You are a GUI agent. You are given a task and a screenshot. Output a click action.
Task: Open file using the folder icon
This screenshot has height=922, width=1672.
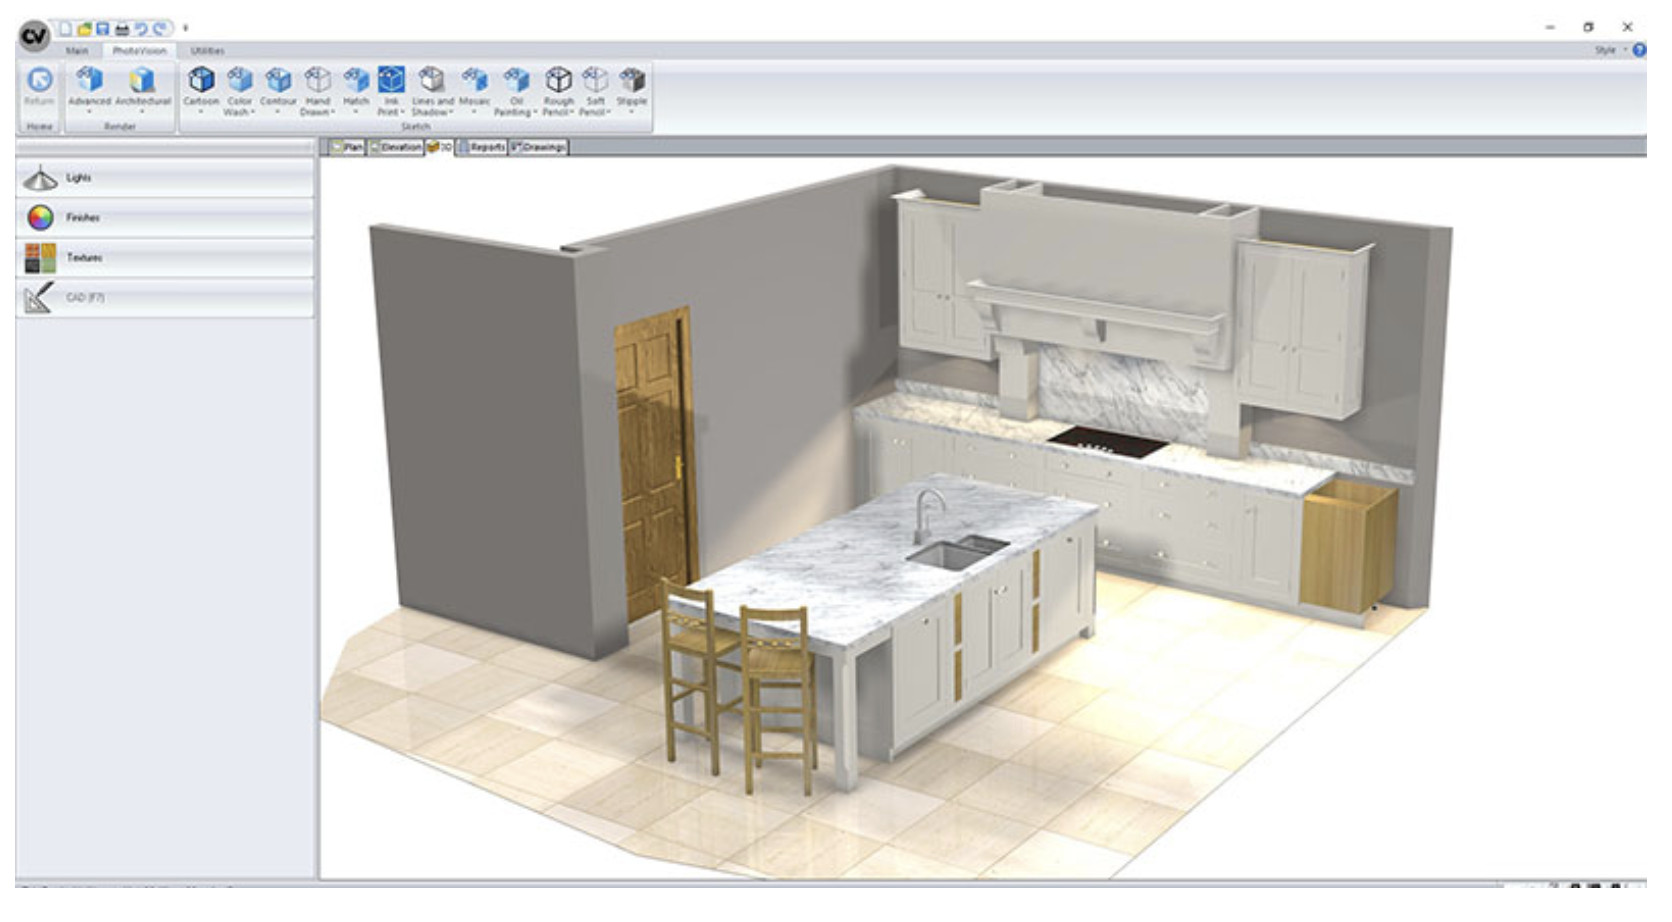click(84, 29)
